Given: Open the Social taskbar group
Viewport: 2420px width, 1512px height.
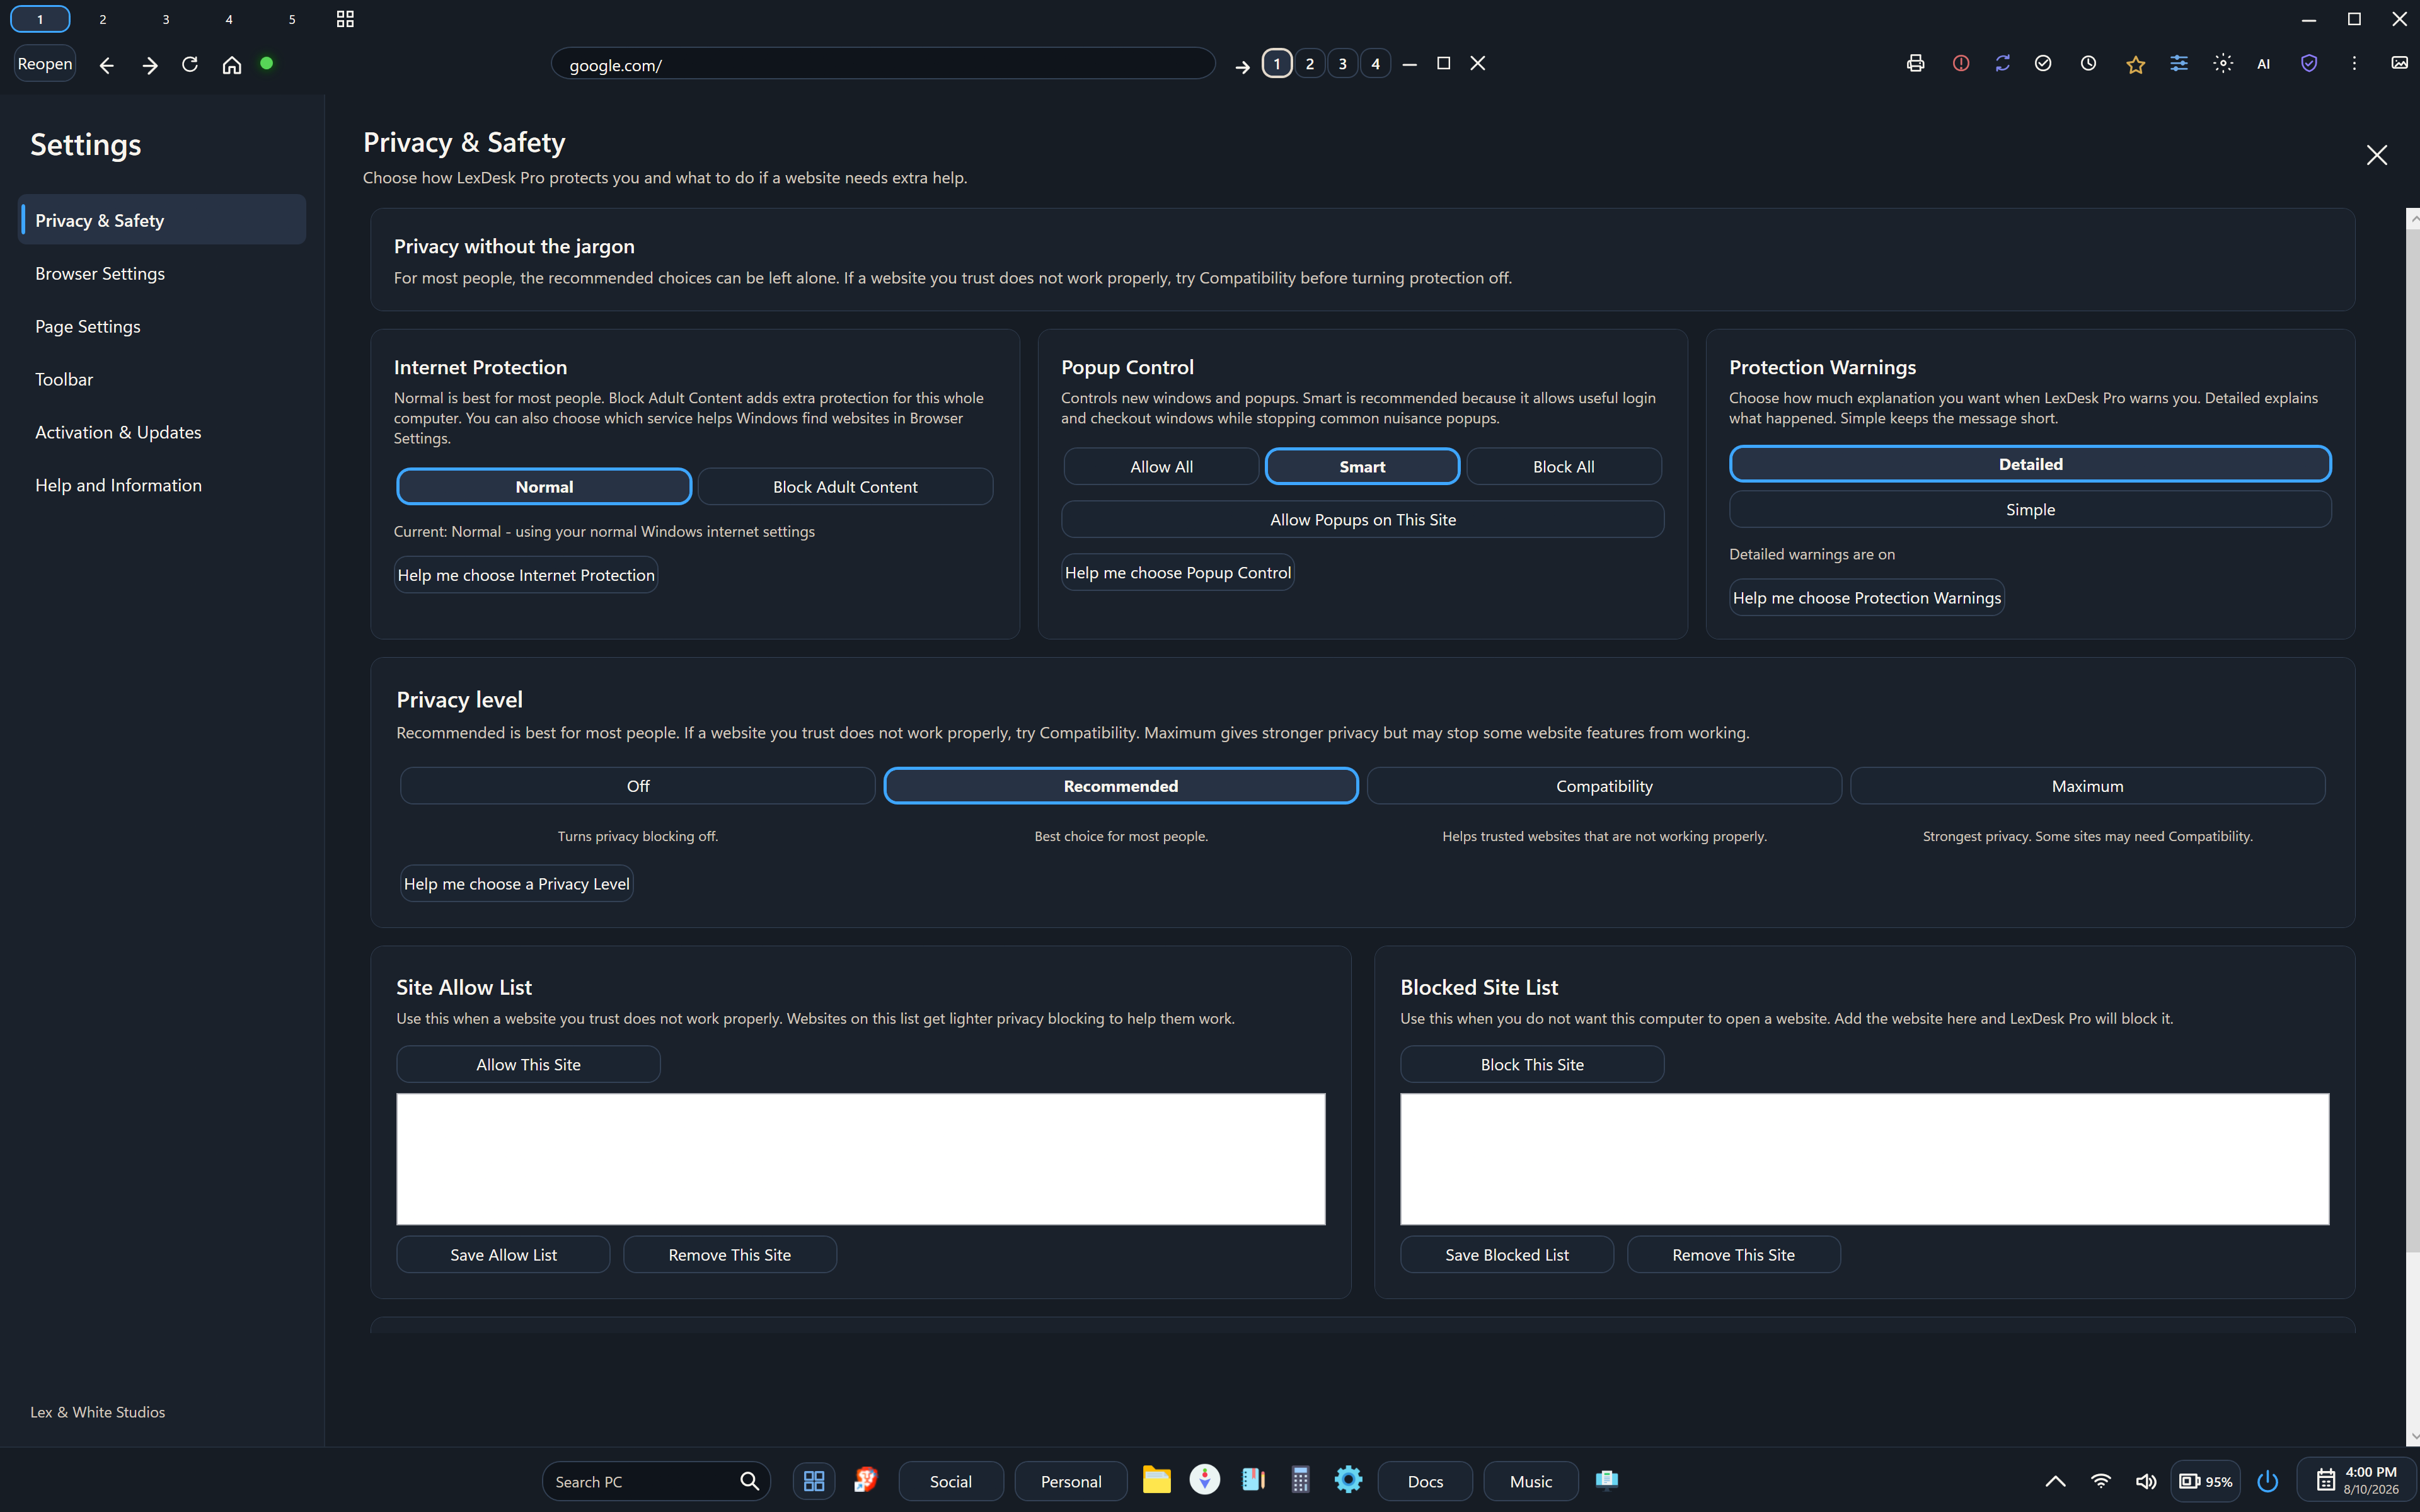Looking at the screenshot, I should (x=951, y=1481).
